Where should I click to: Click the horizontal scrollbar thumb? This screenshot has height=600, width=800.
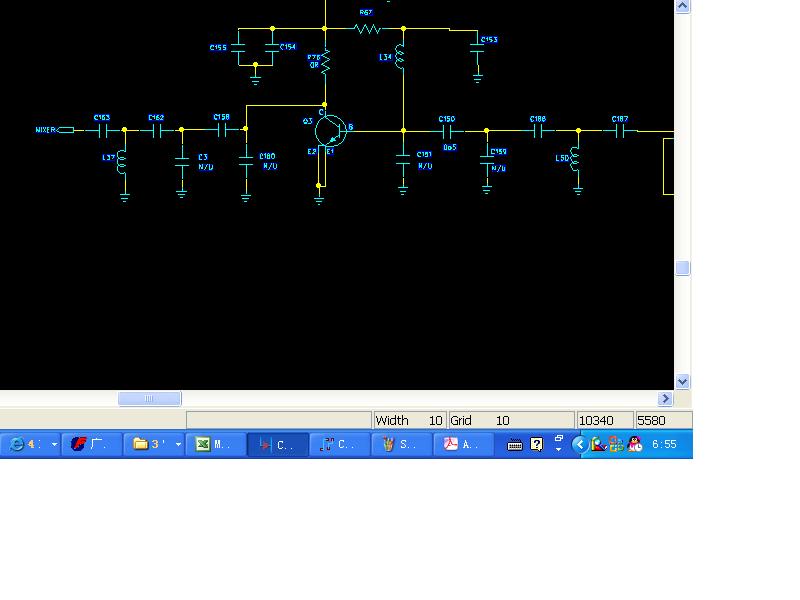point(149,398)
